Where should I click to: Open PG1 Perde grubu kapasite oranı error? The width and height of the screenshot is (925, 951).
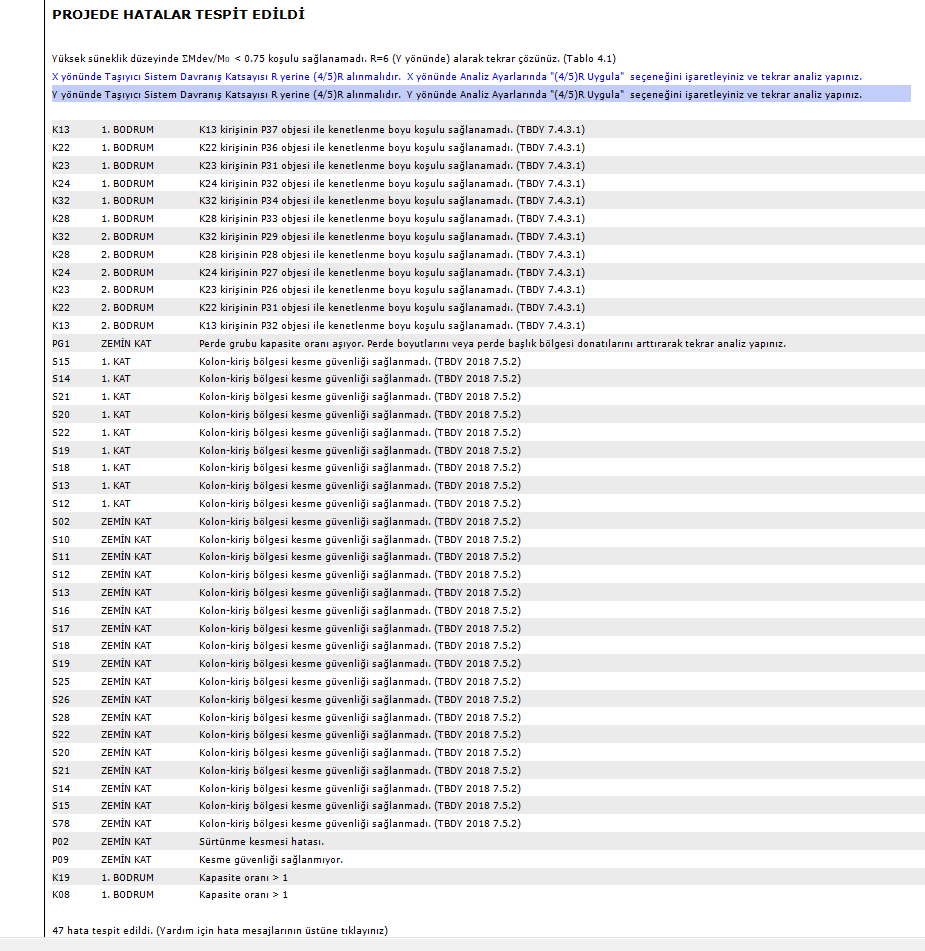492,343
